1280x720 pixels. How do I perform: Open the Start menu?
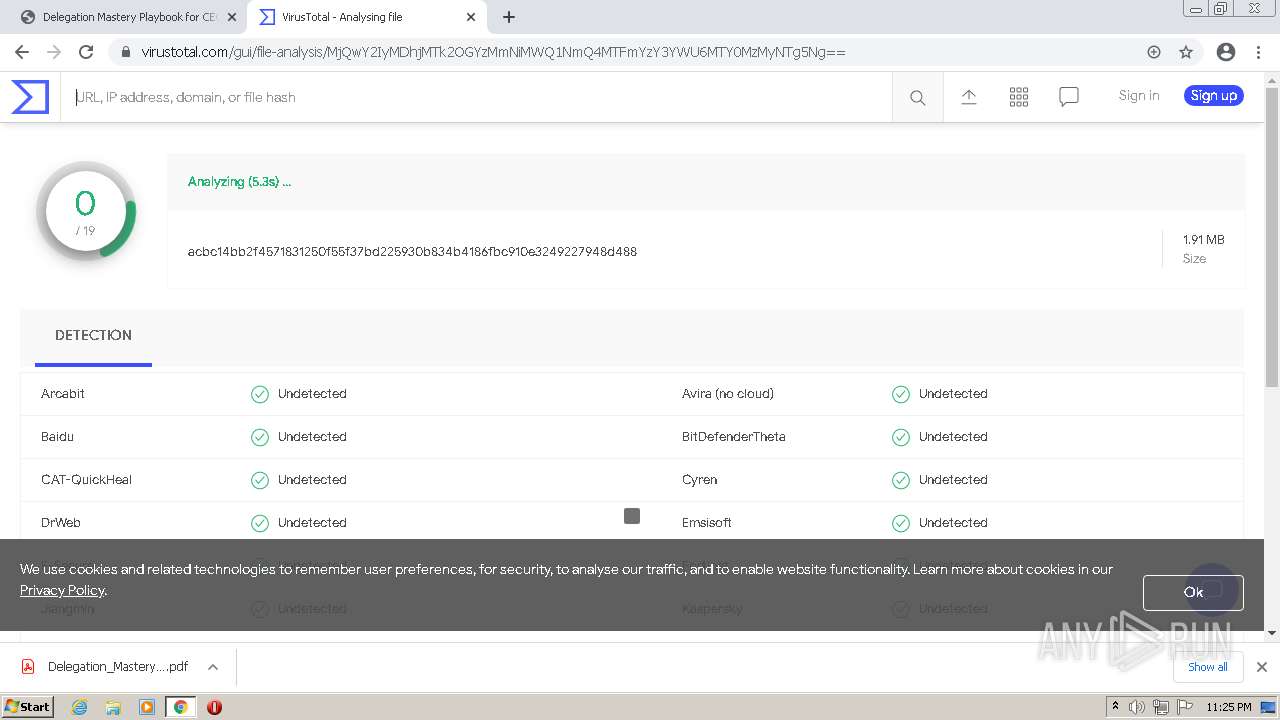[x=27, y=707]
